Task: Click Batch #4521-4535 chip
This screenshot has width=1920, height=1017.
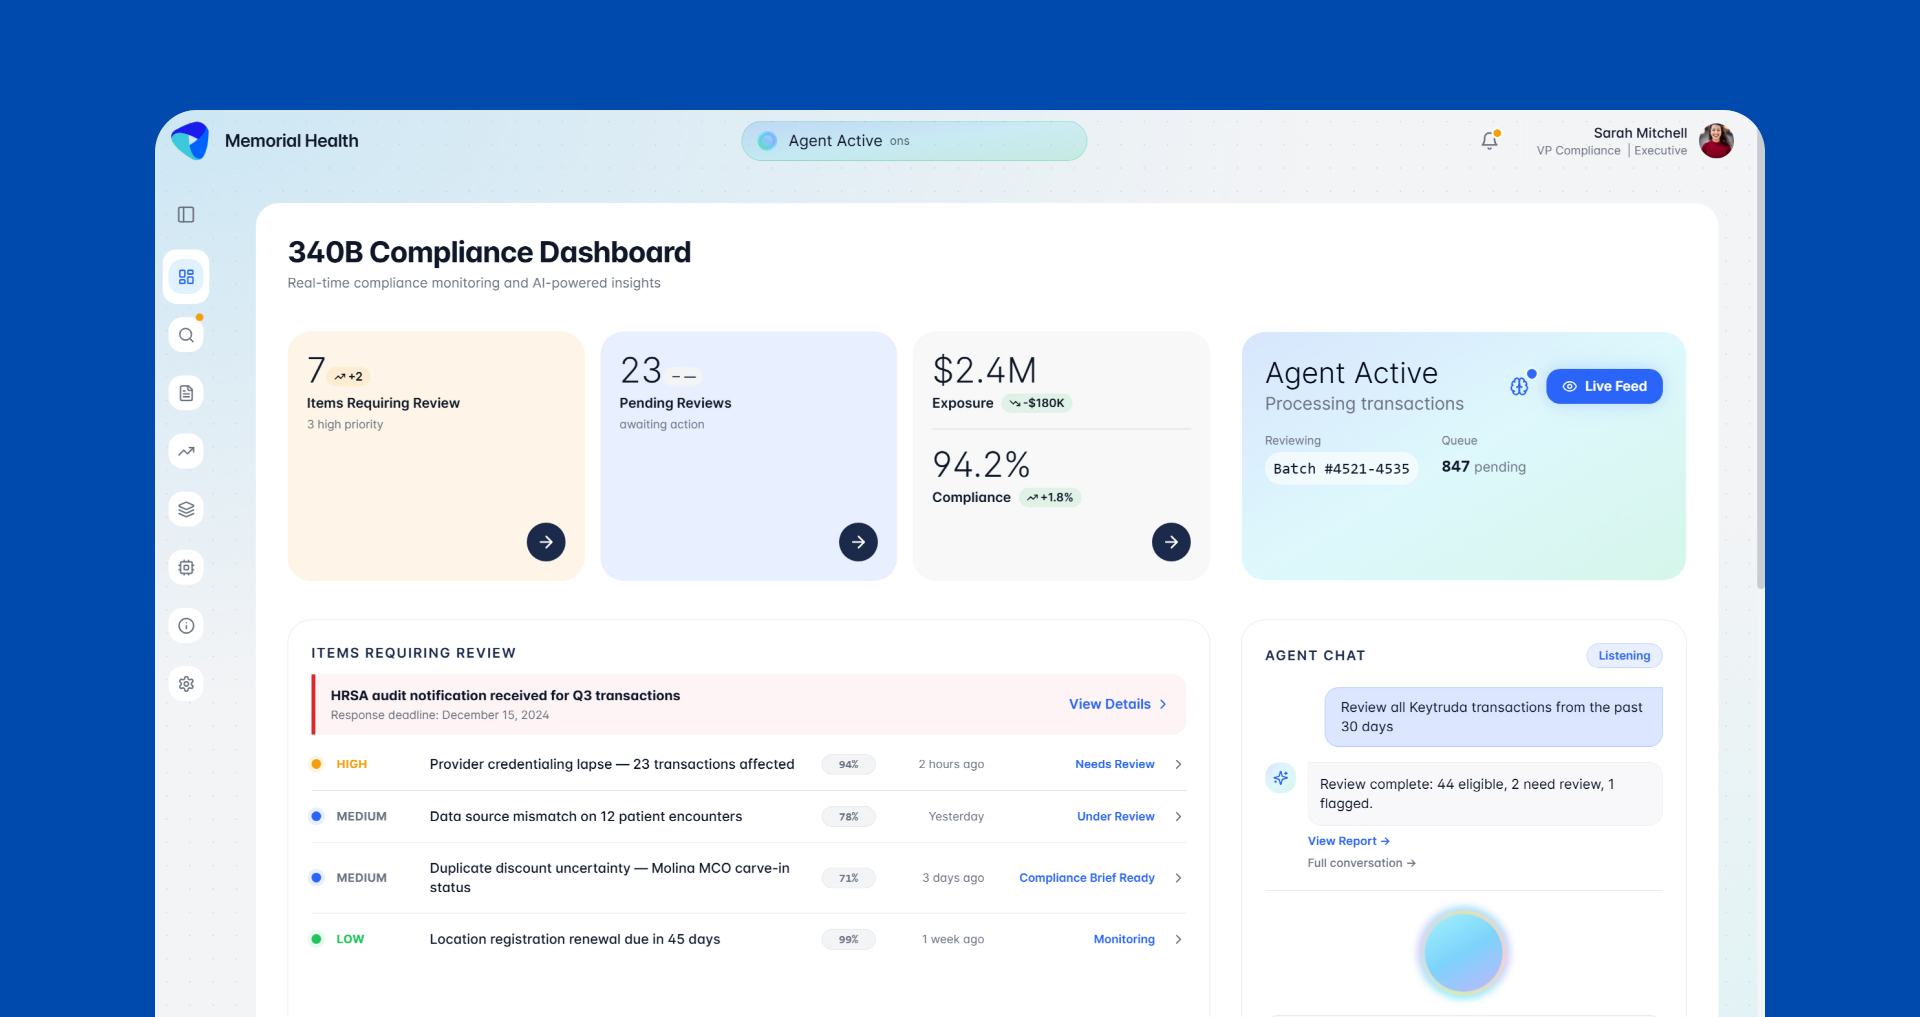Action: [x=1341, y=469]
